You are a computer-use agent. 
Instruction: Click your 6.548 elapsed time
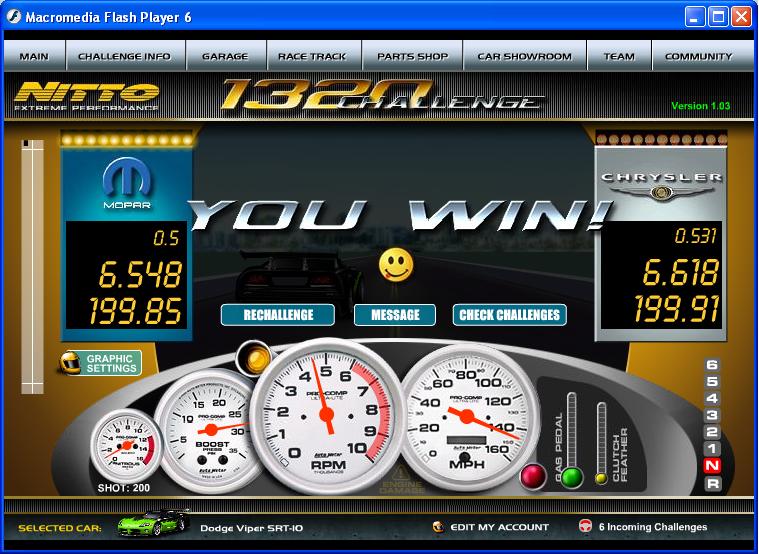[140, 274]
